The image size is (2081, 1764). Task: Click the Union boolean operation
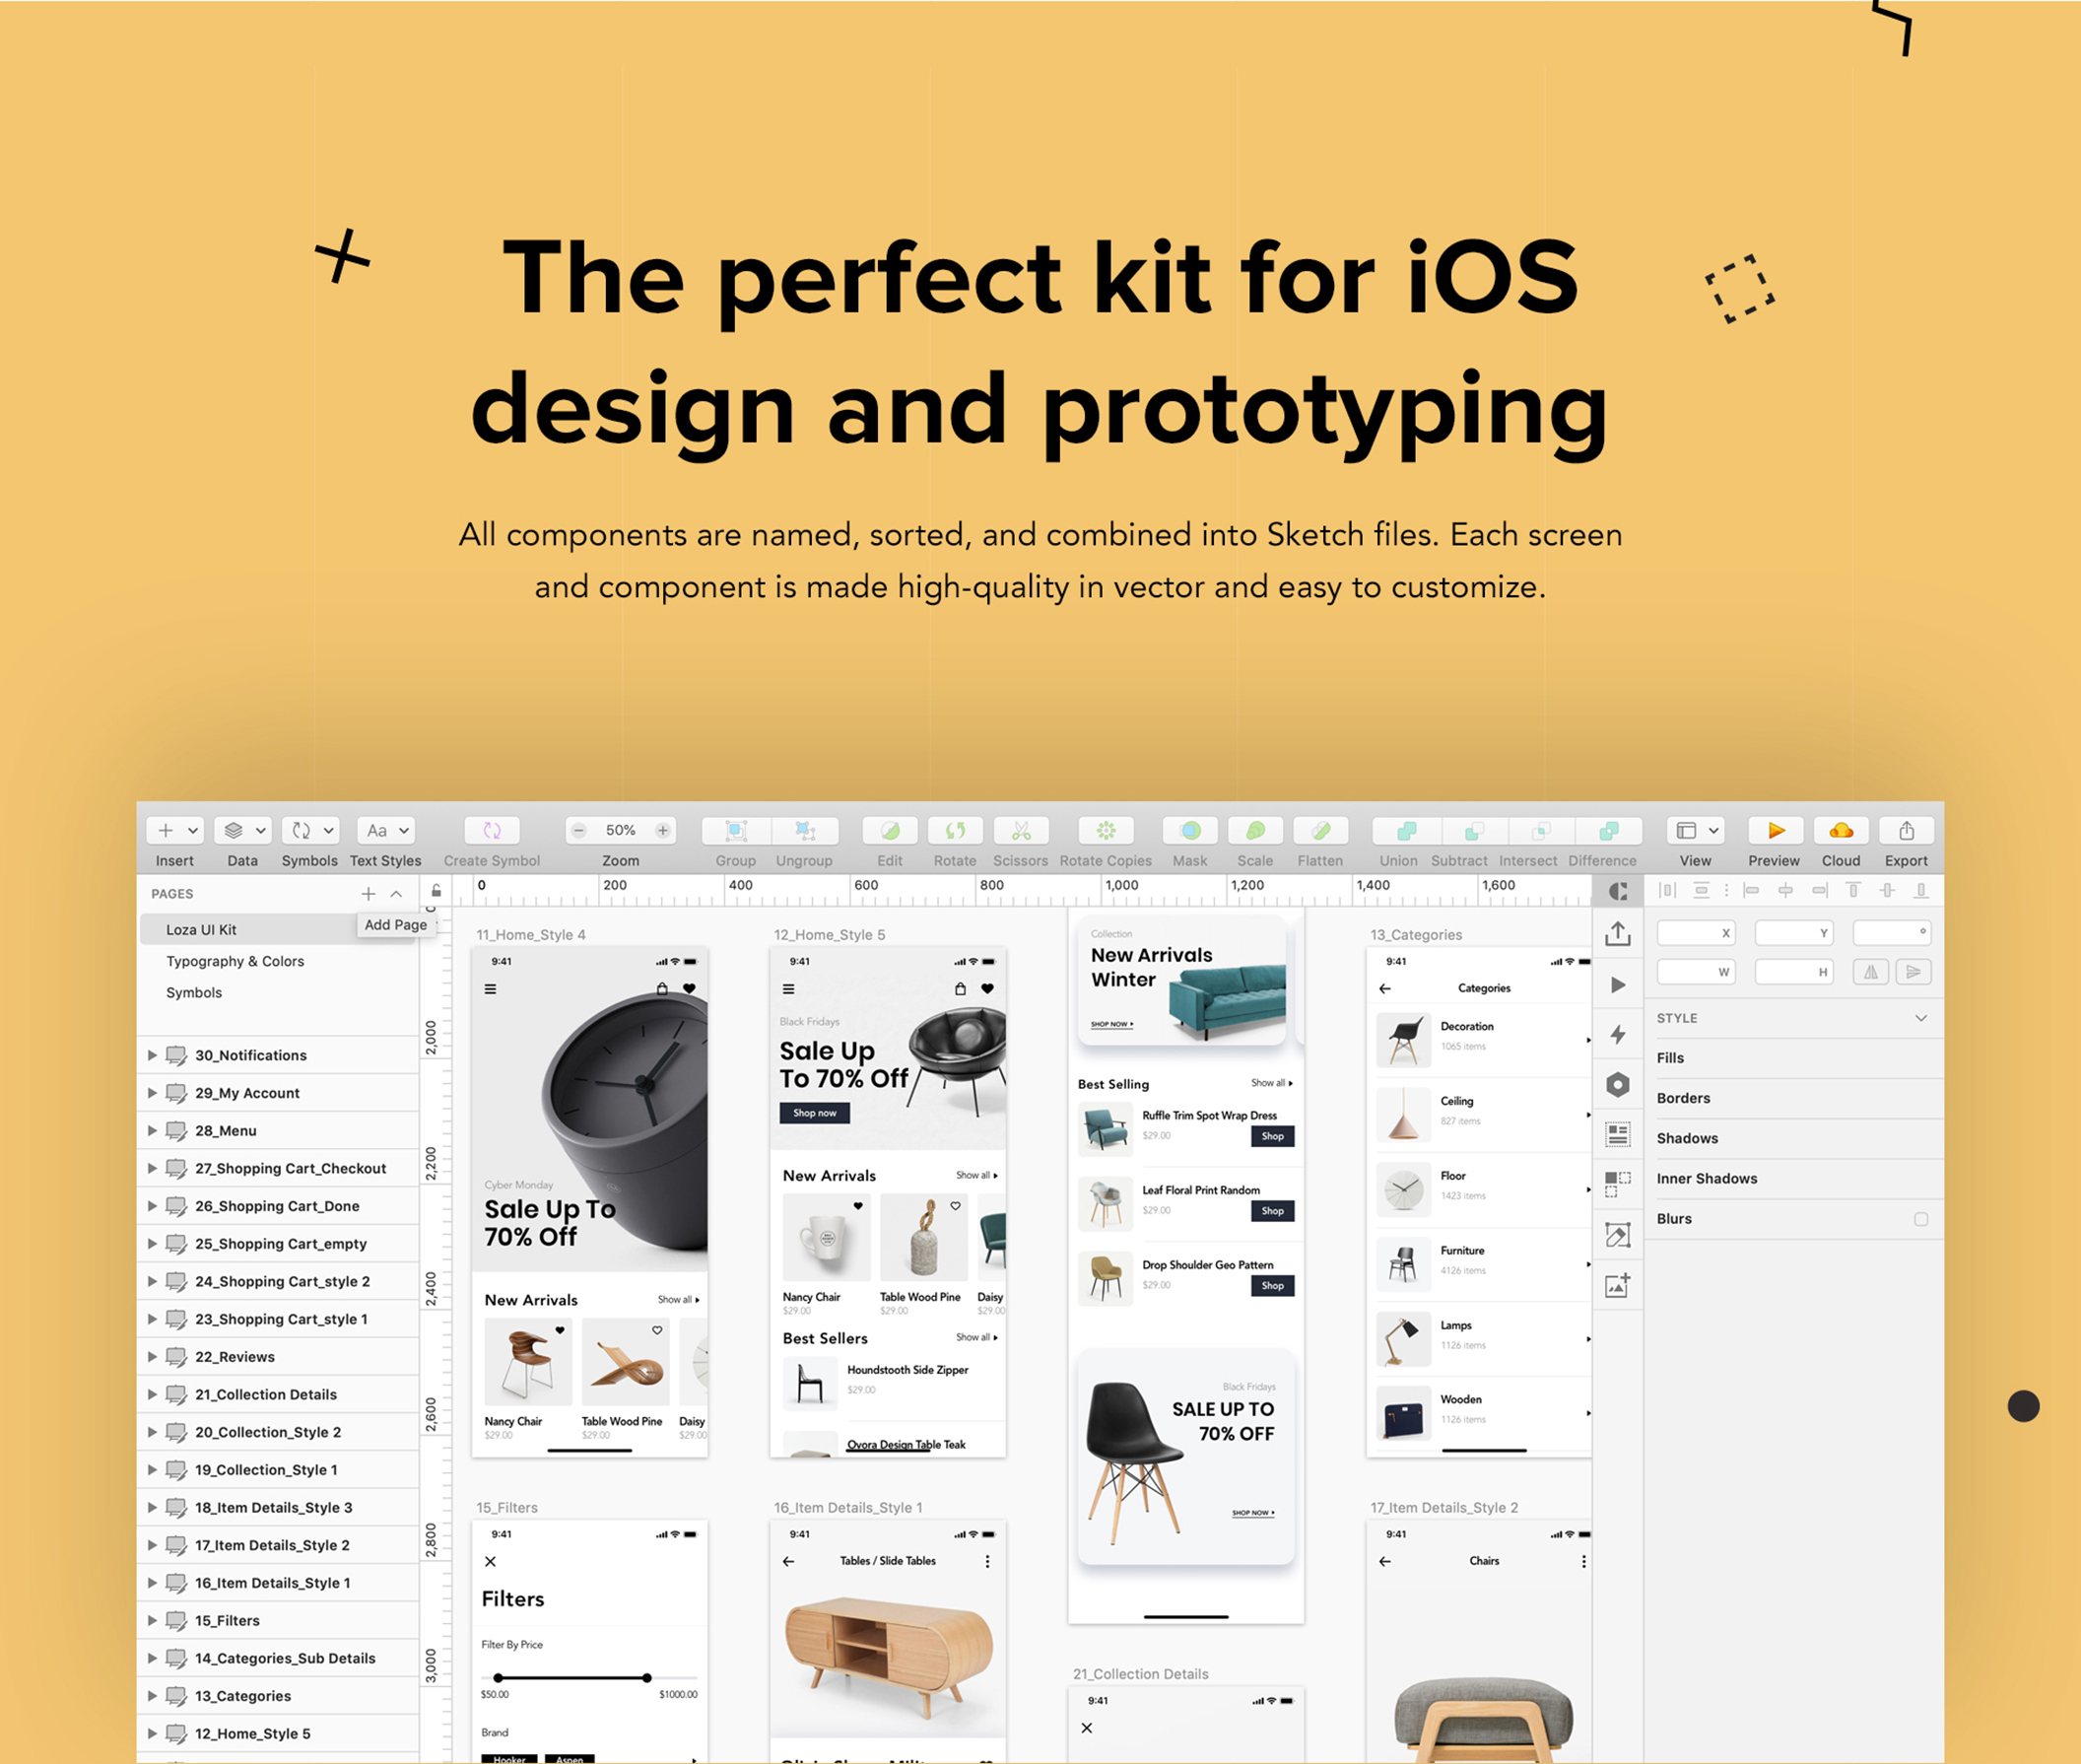[1405, 830]
